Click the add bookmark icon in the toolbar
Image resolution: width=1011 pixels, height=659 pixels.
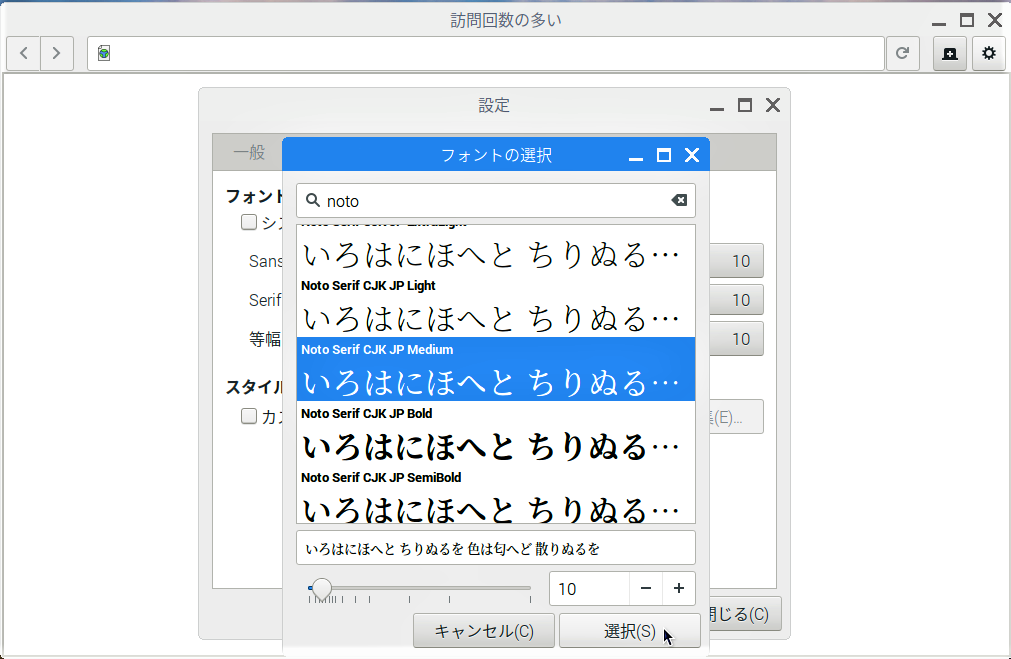(949, 53)
